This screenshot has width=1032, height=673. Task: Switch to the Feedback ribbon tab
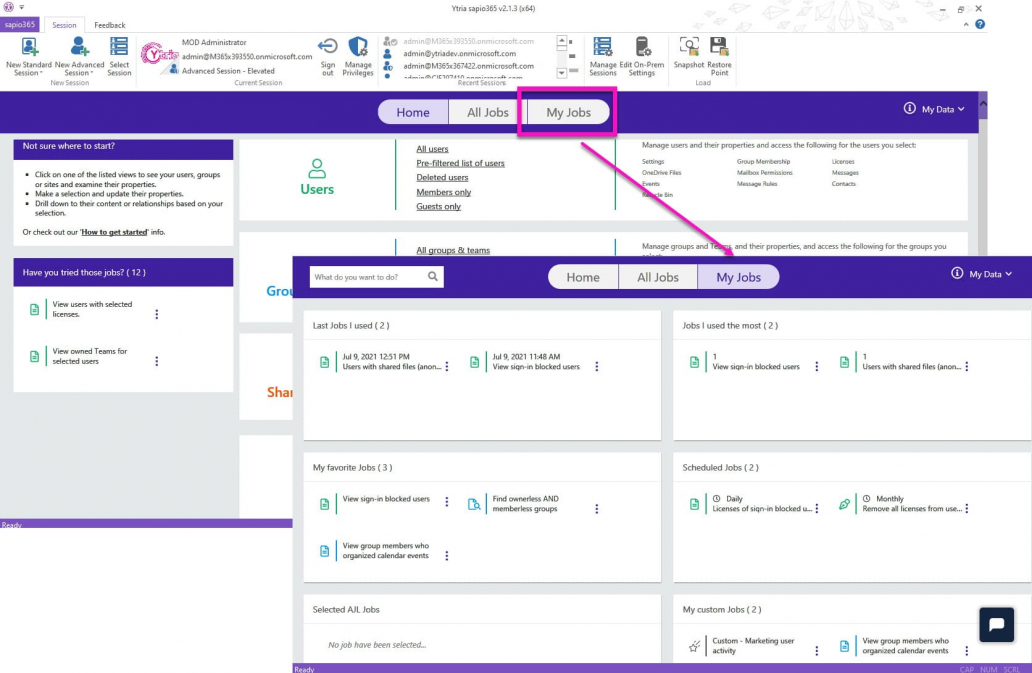109,25
